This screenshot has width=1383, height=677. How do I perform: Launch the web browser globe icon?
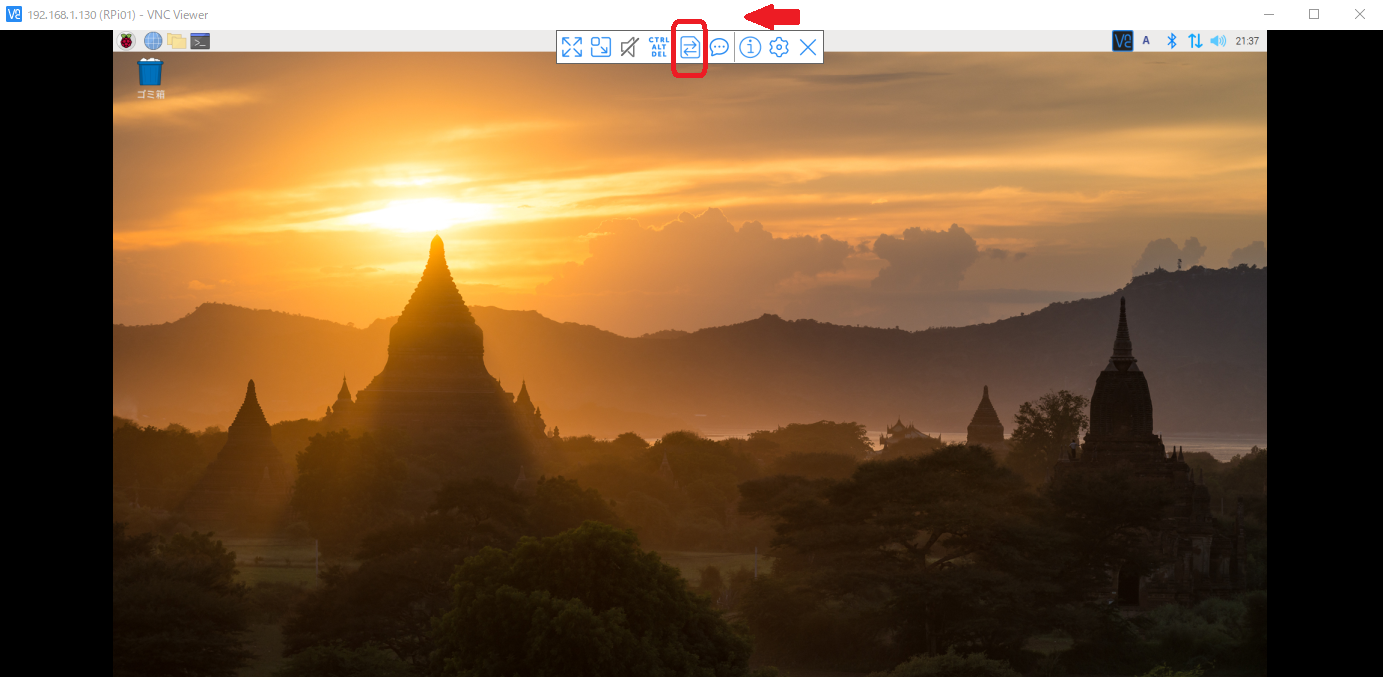click(153, 41)
